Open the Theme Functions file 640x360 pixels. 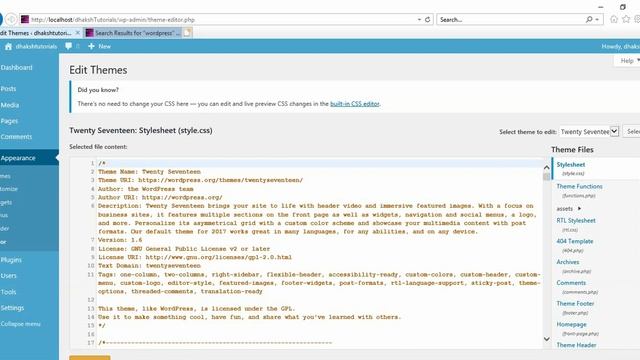(579, 186)
